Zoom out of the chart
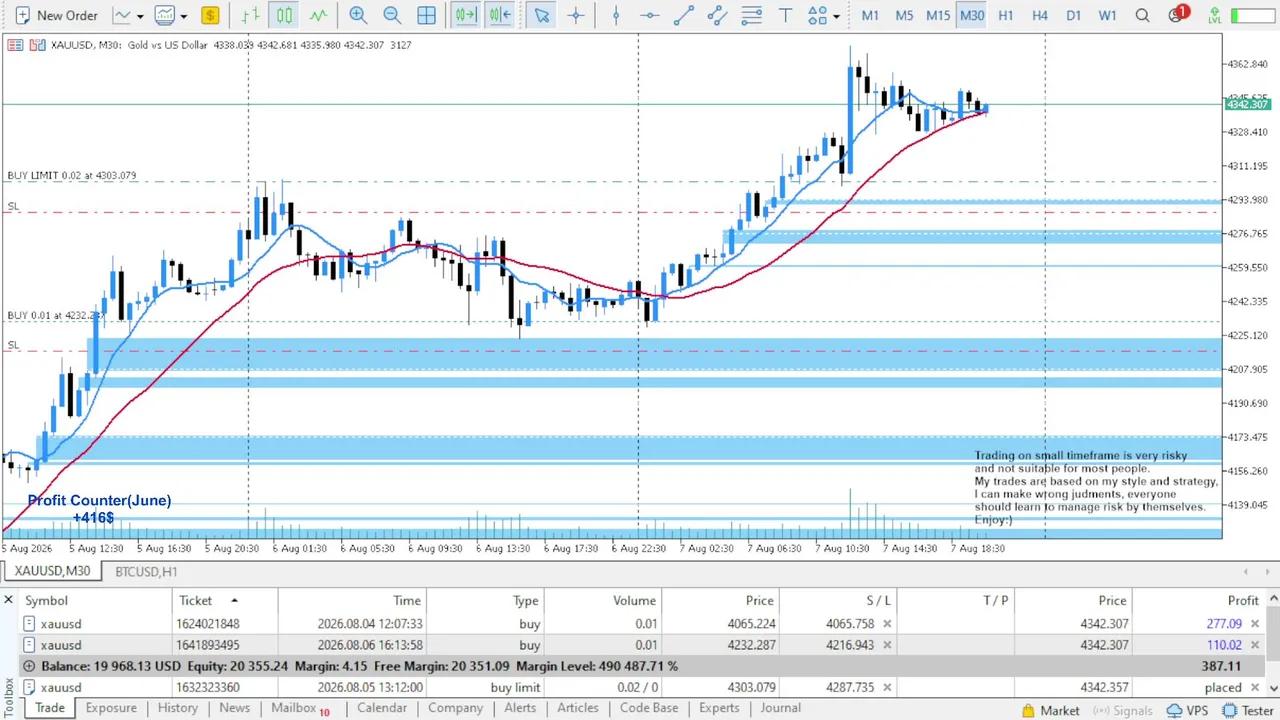Image resolution: width=1280 pixels, height=720 pixels. coord(392,15)
